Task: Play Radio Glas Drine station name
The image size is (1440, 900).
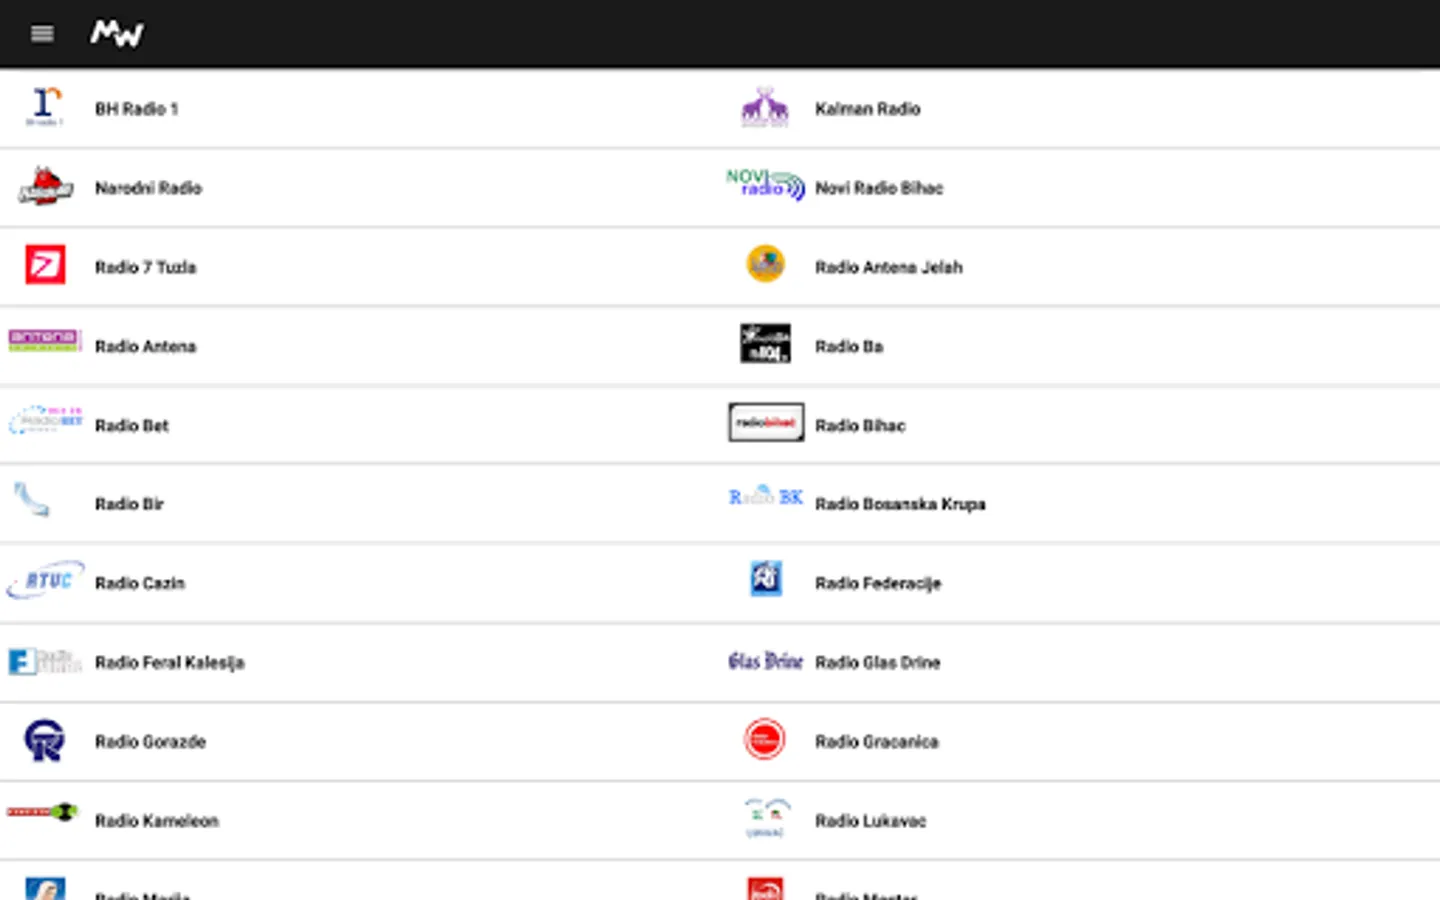Action: [878, 662]
